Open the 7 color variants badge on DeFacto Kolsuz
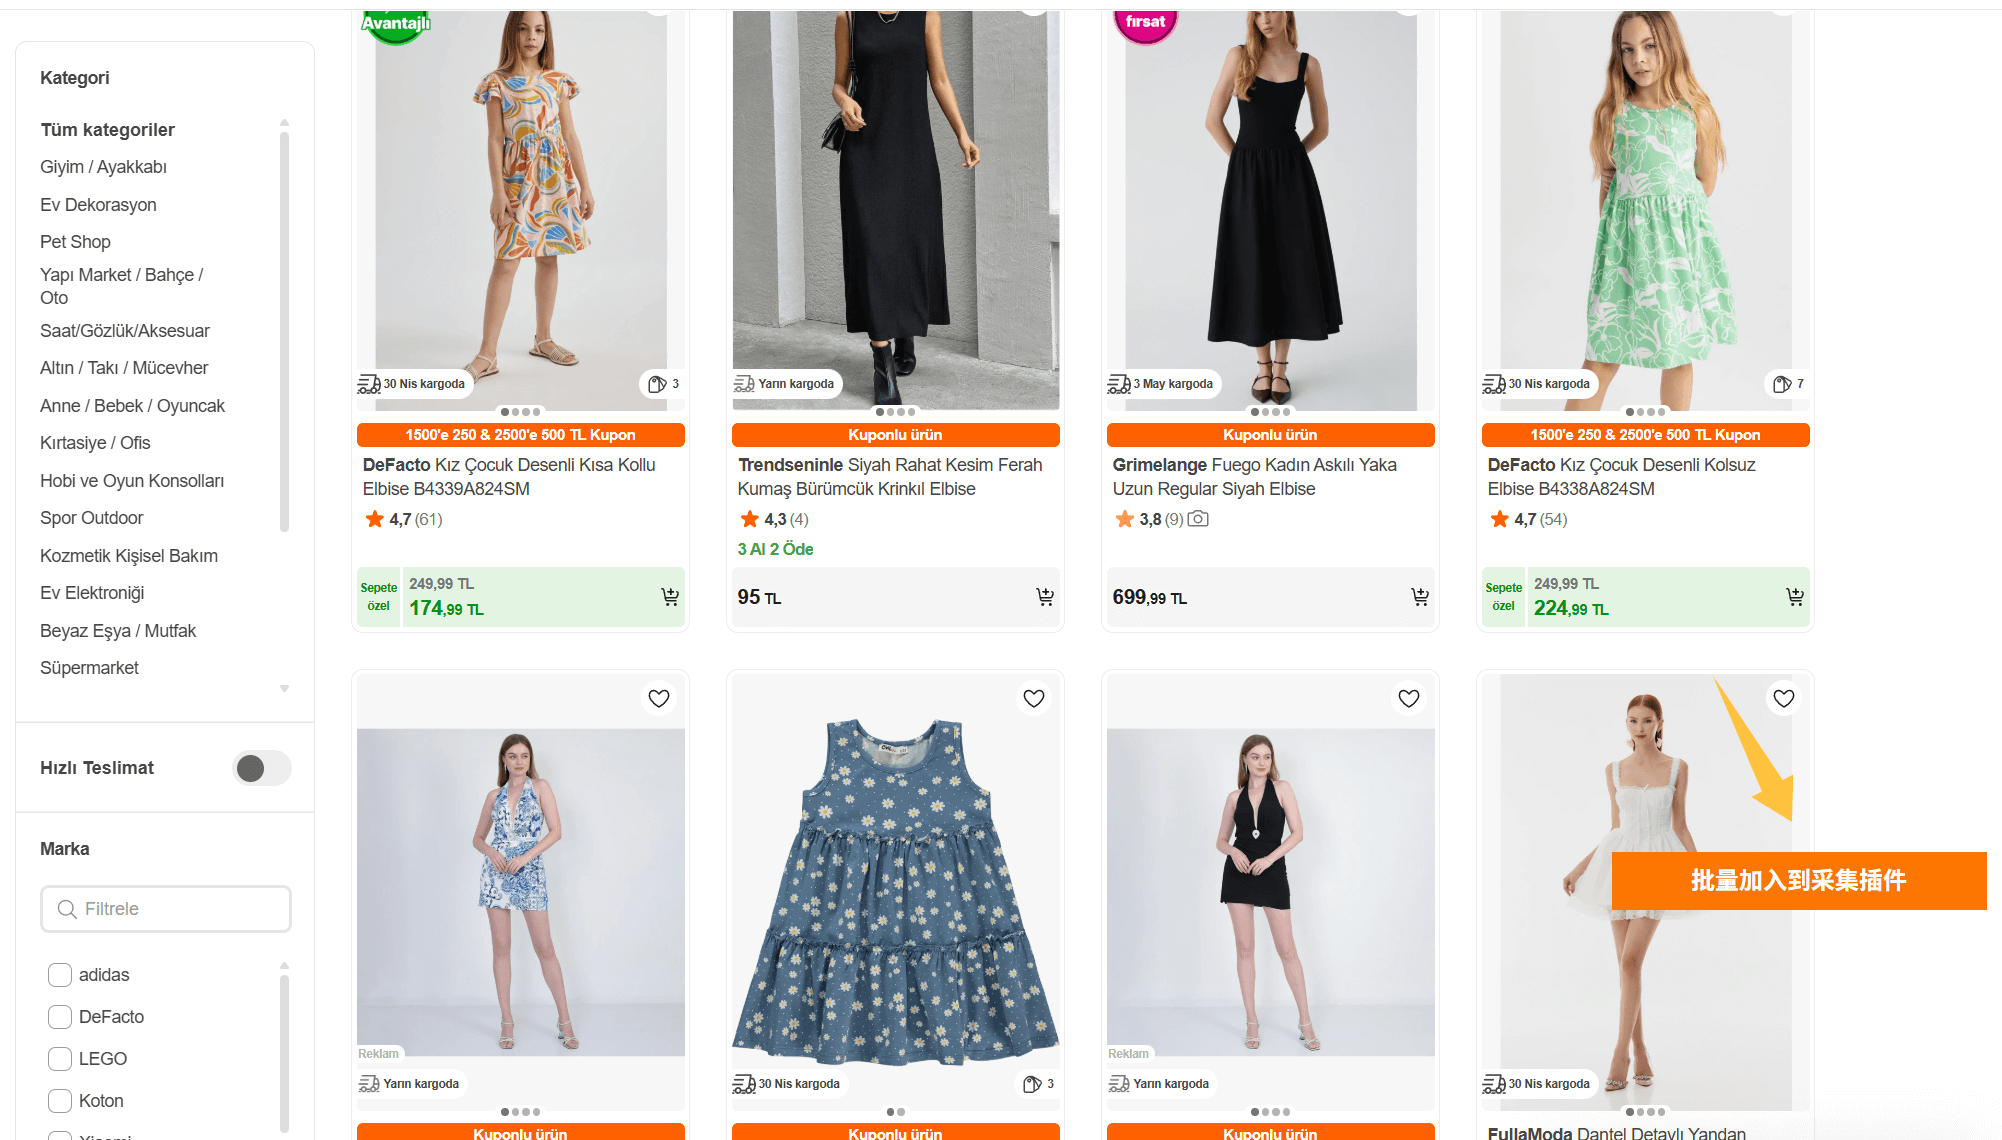This screenshot has height=1140, width=2002. point(1788,384)
